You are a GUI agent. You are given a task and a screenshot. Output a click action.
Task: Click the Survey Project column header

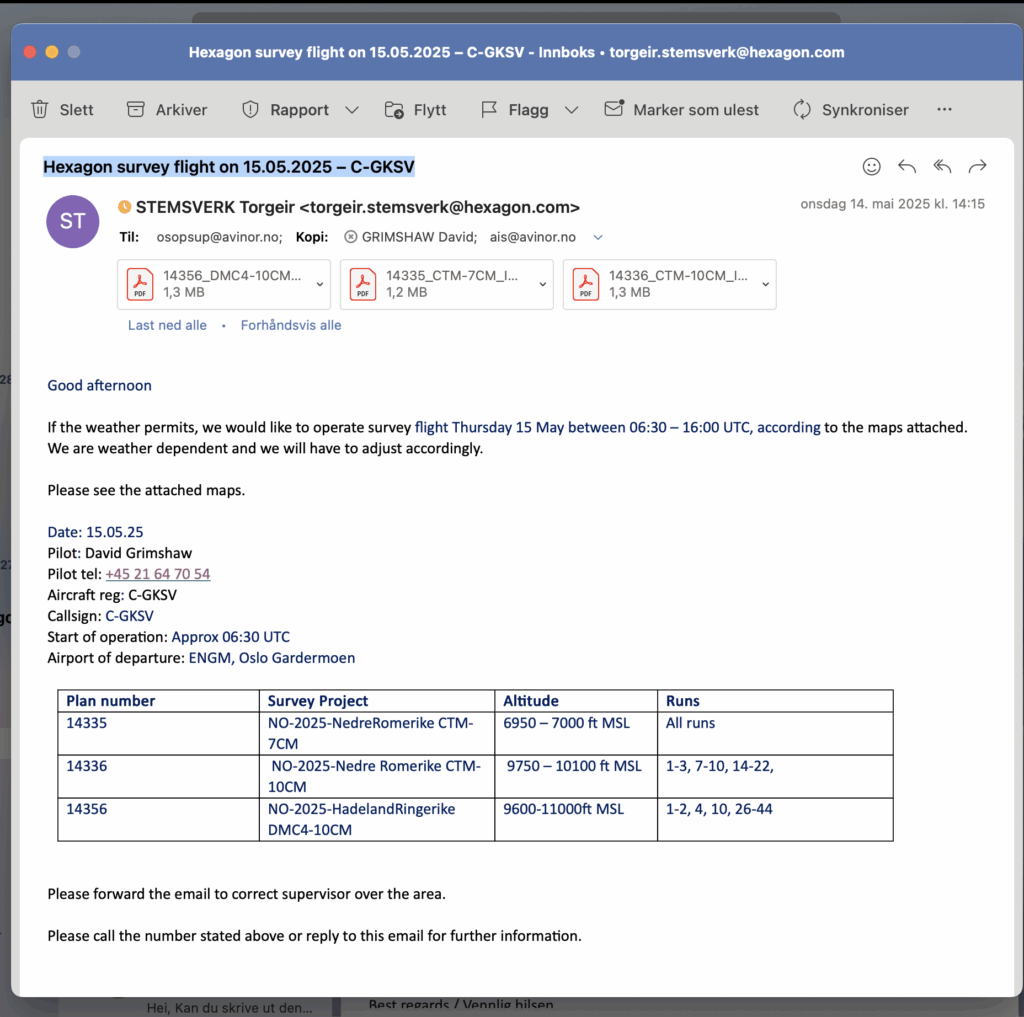pos(317,701)
